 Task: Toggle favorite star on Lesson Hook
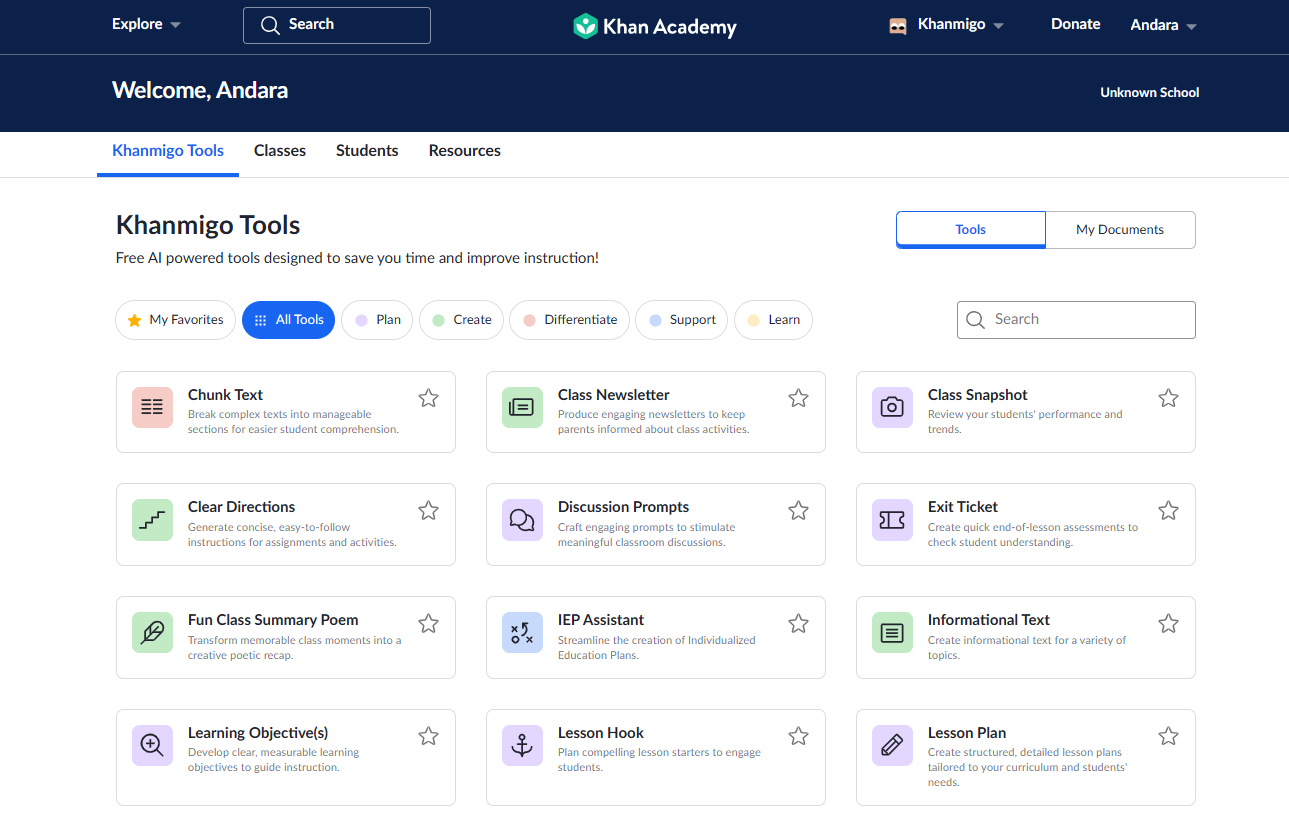[798, 736]
